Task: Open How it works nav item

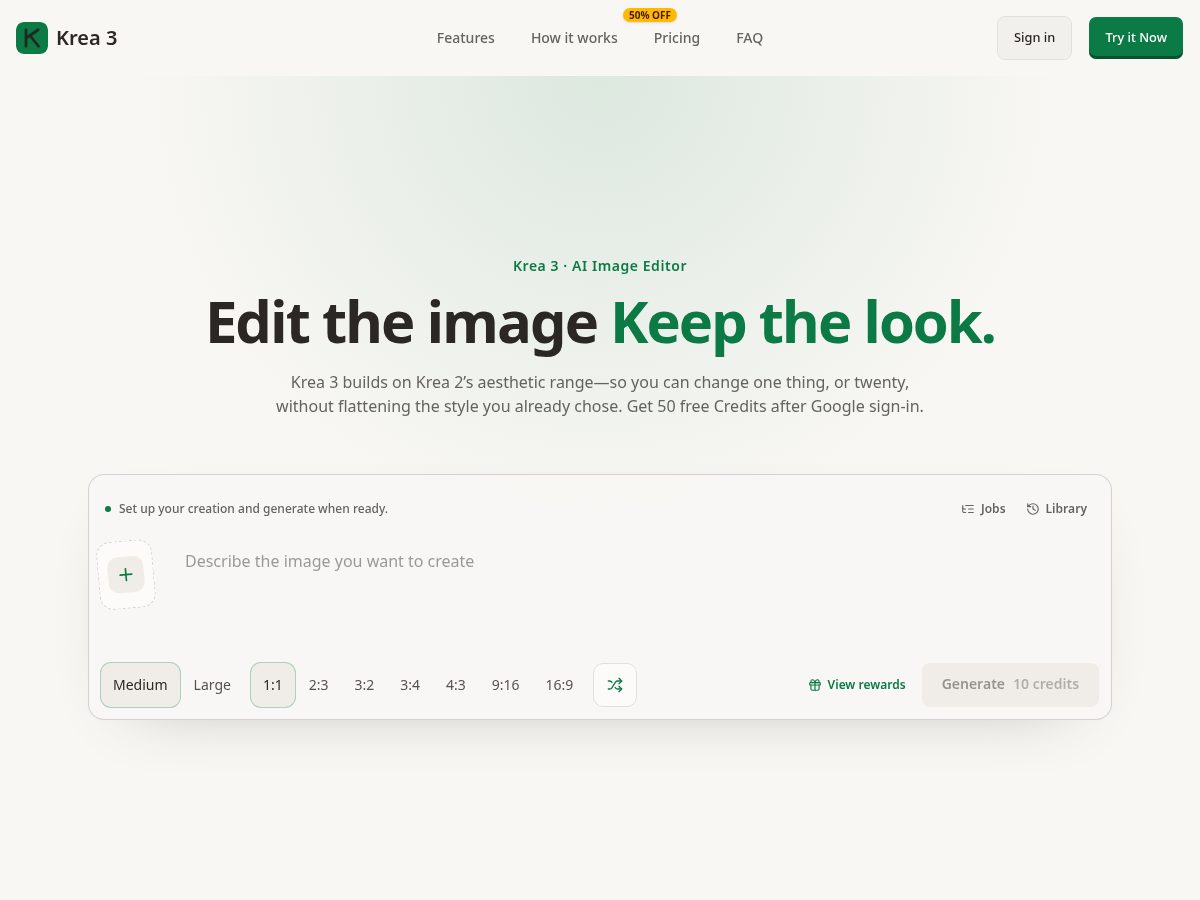Action: point(574,38)
